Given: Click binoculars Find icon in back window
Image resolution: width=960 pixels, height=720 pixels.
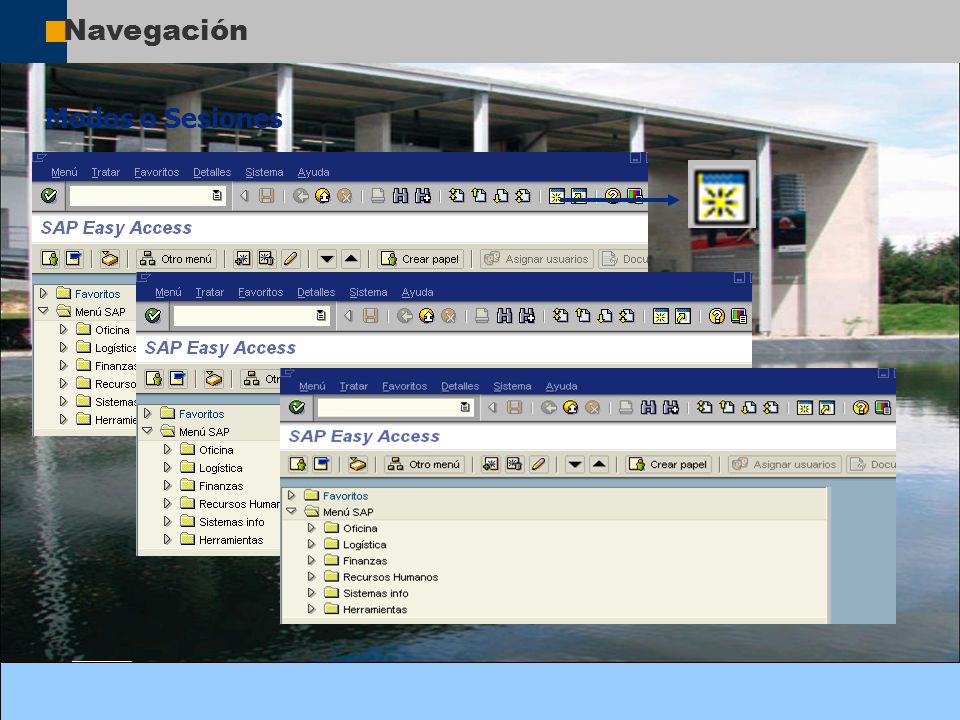Looking at the screenshot, I should point(400,196).
